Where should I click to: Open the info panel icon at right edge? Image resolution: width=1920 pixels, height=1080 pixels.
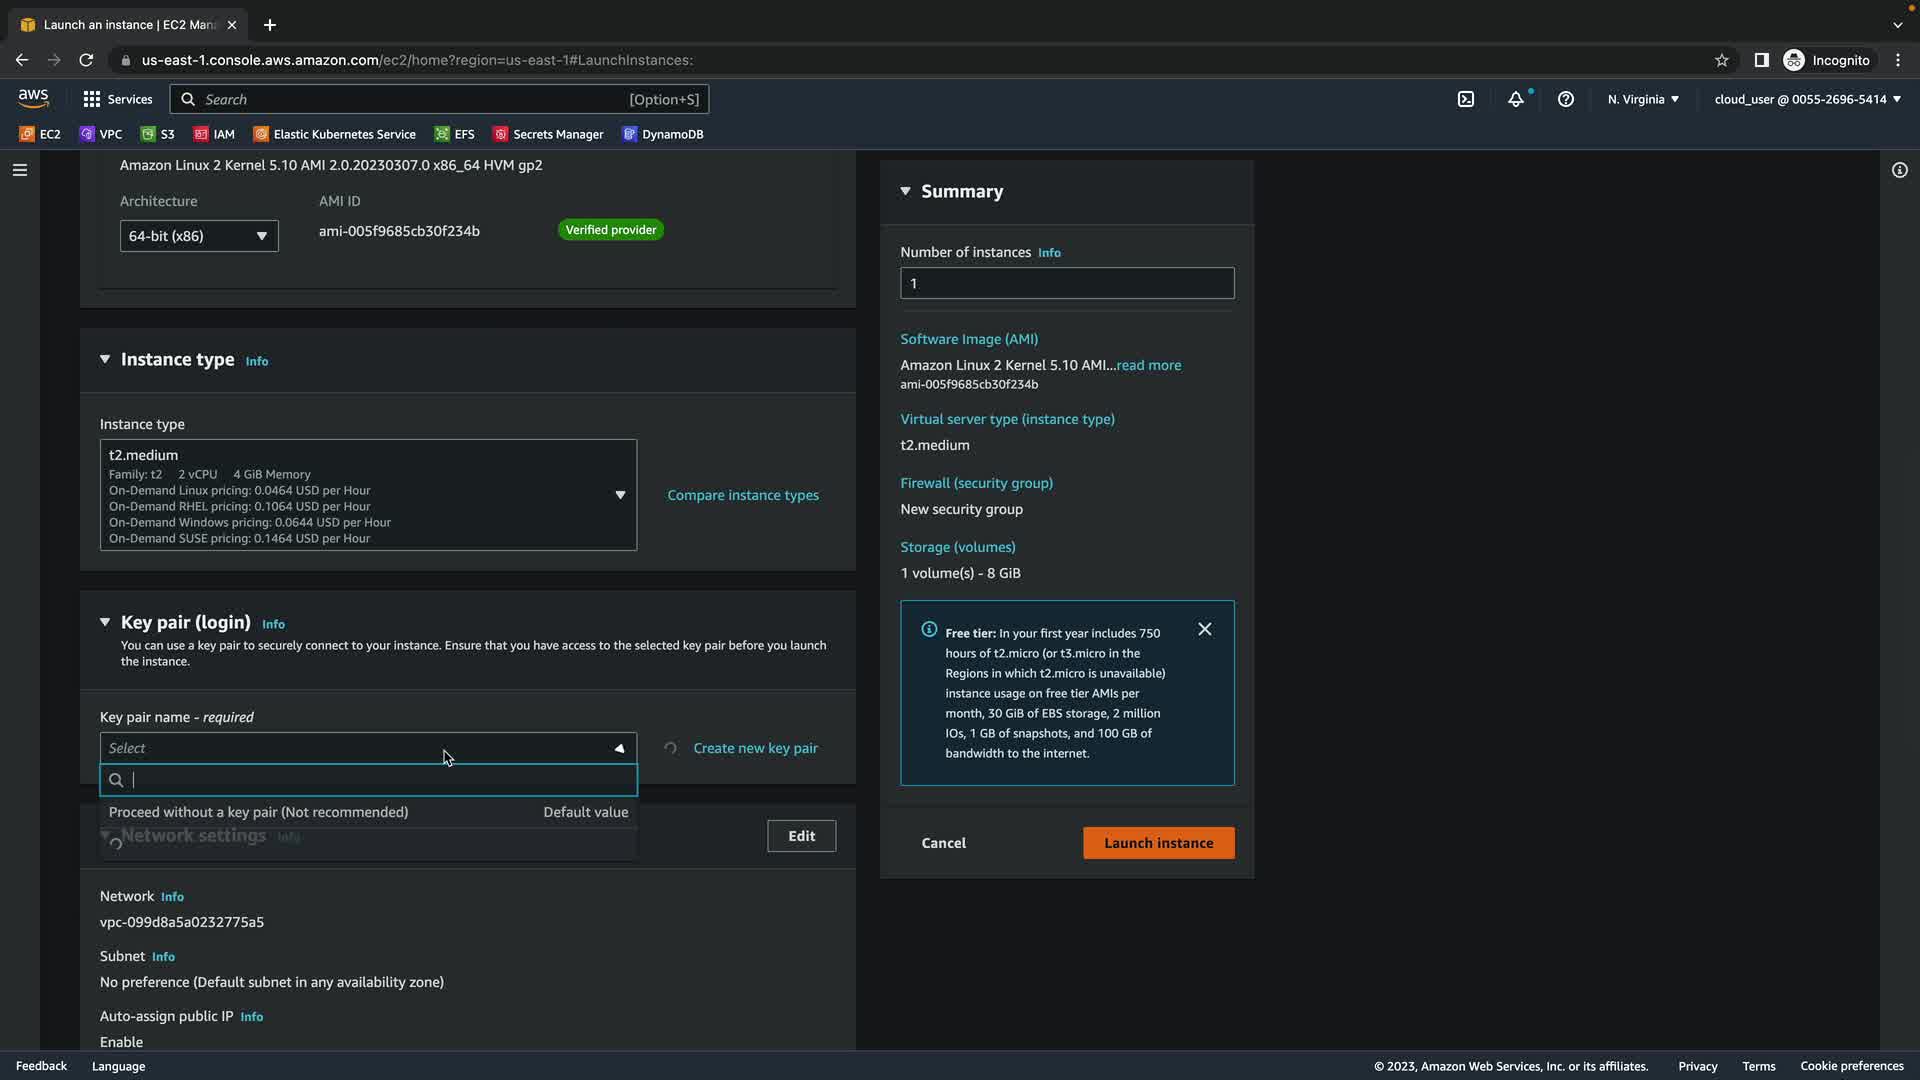point(1900,170)
